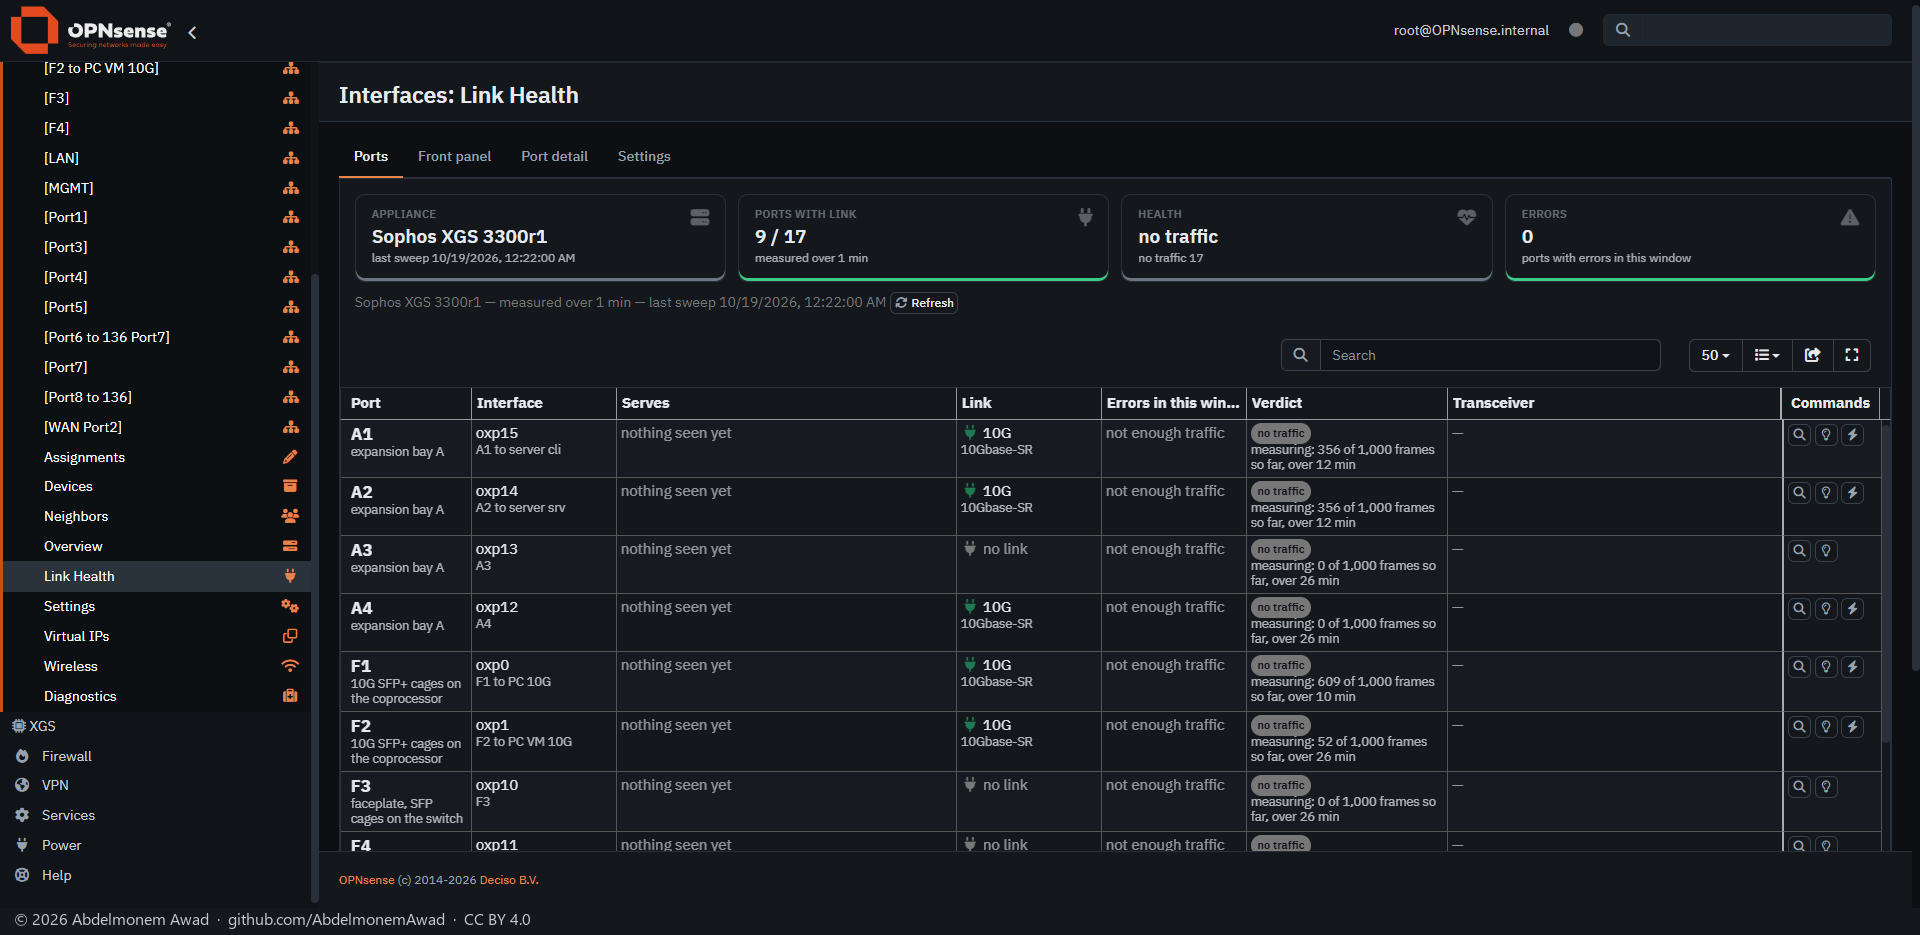
Task: Click the magnifier icon in the top search bar
Action: [1623, 30]
